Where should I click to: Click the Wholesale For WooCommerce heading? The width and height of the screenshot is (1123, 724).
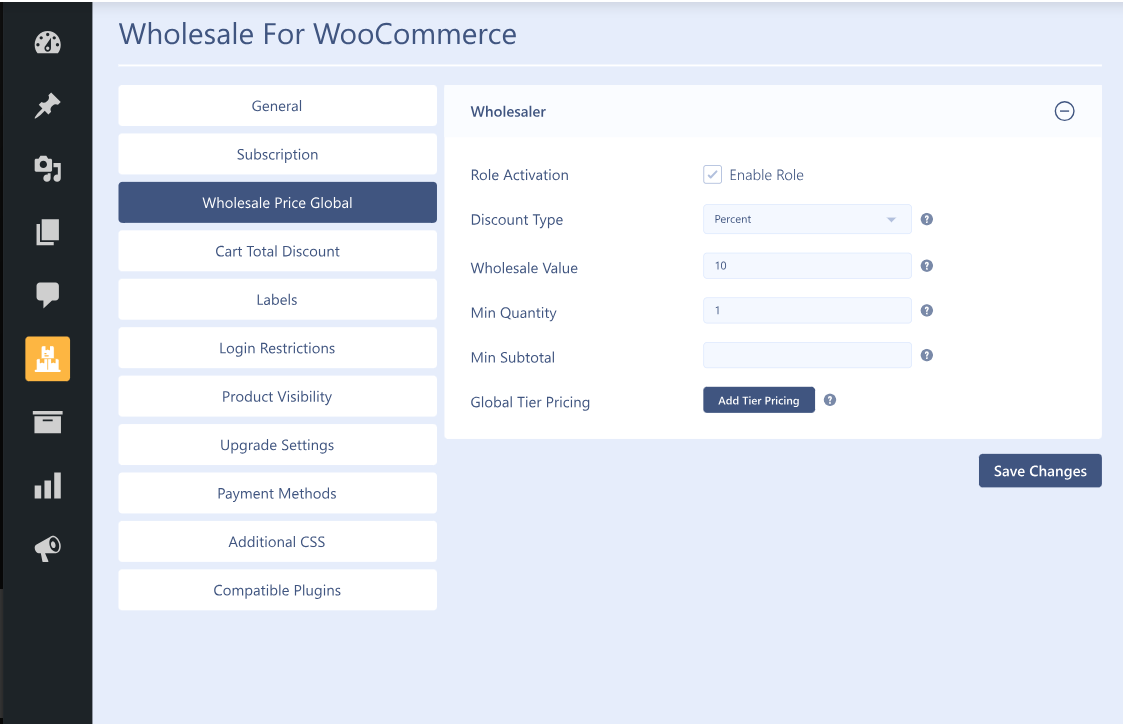pos(317,34)
